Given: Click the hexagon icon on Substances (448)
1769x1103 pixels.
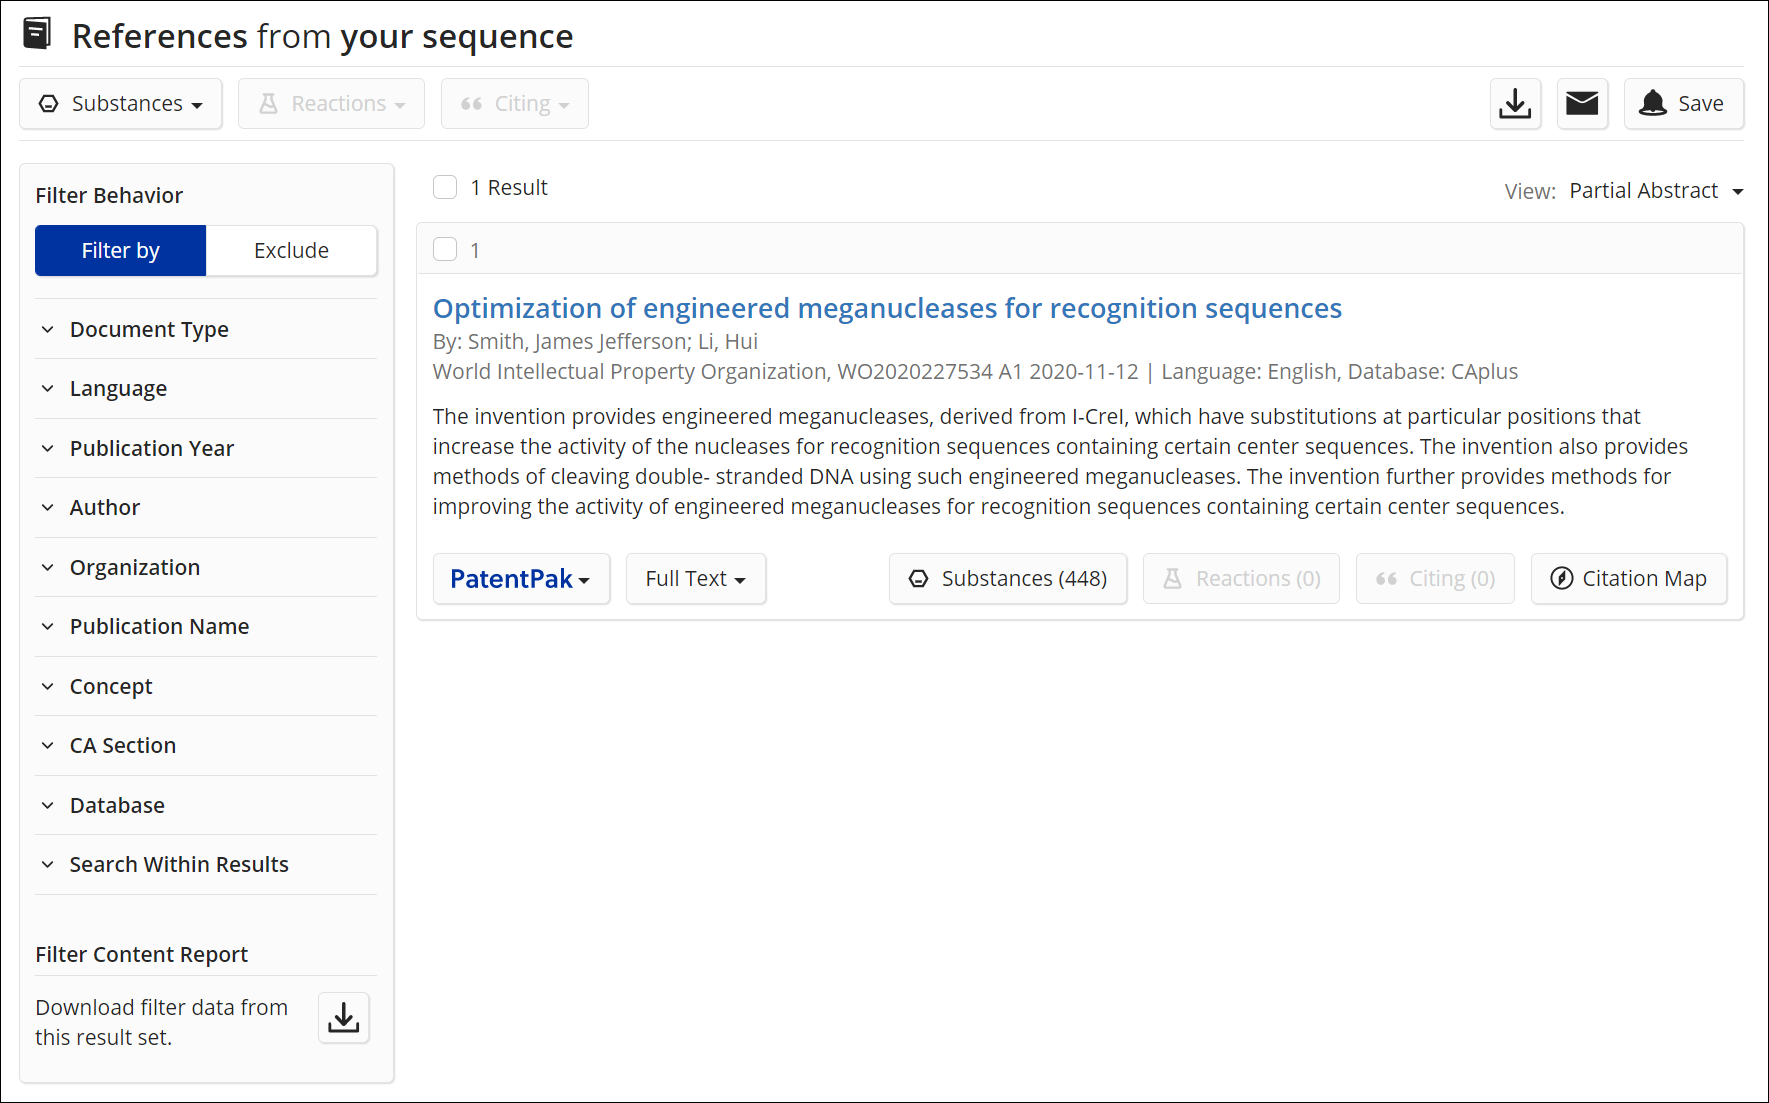Looking at the screenshot, I should point(919,578).
